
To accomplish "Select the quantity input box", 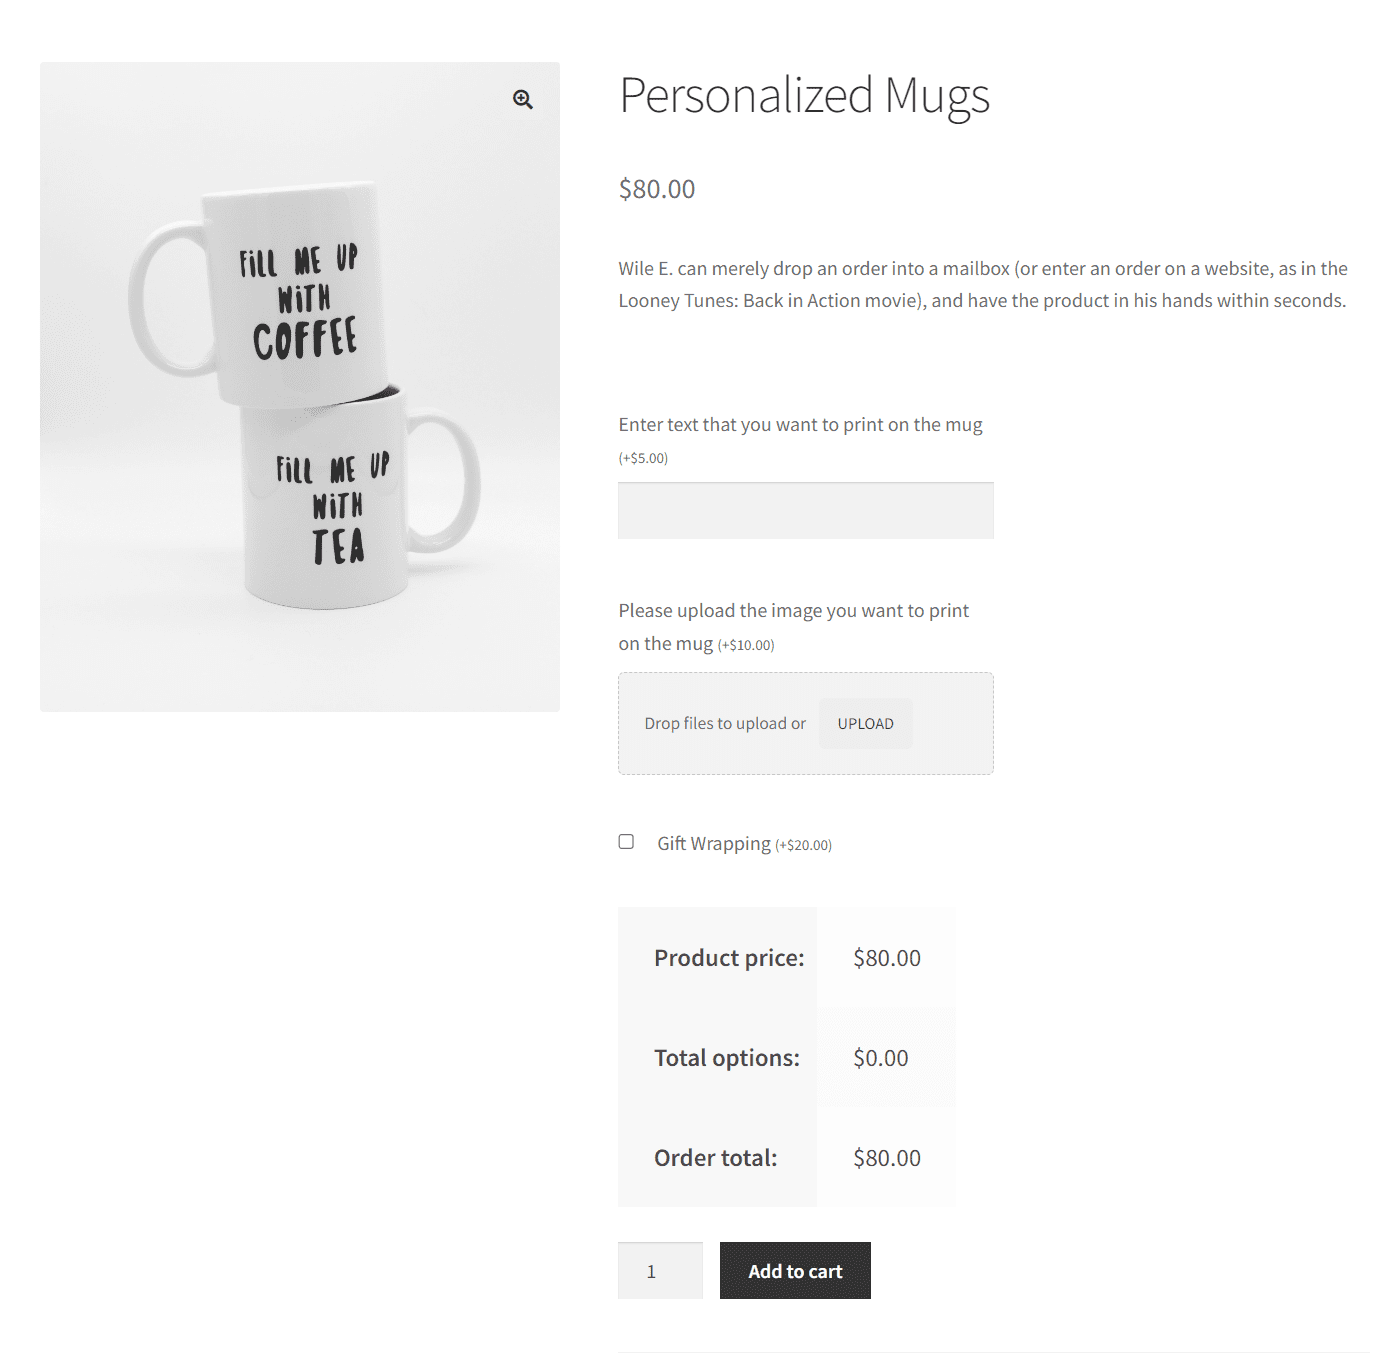I will pyautogui.click(x=660, y=1271).
